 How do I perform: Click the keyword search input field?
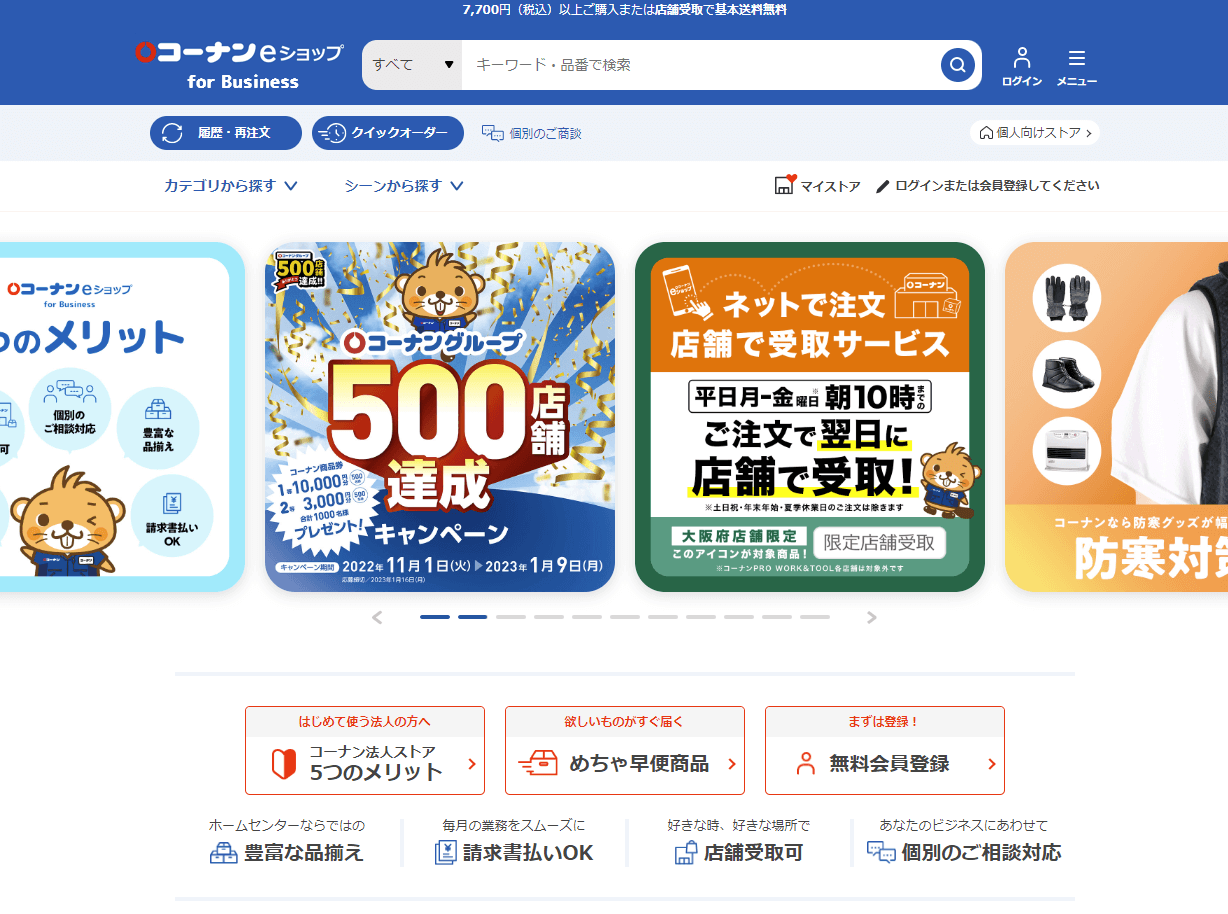pyautogui.click(x=700, y=65)
